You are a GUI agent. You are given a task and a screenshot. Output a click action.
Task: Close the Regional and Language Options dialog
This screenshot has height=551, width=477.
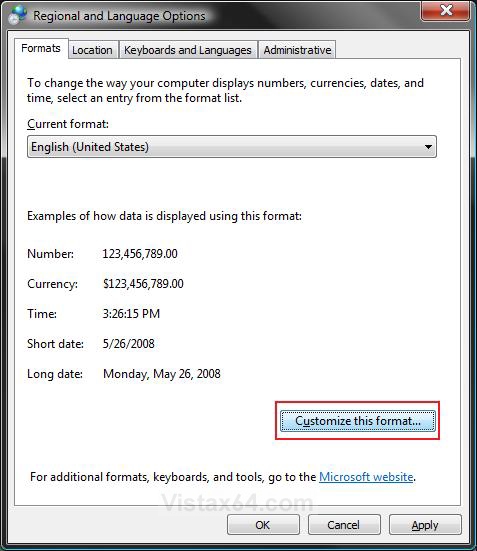tap(446, 11)
